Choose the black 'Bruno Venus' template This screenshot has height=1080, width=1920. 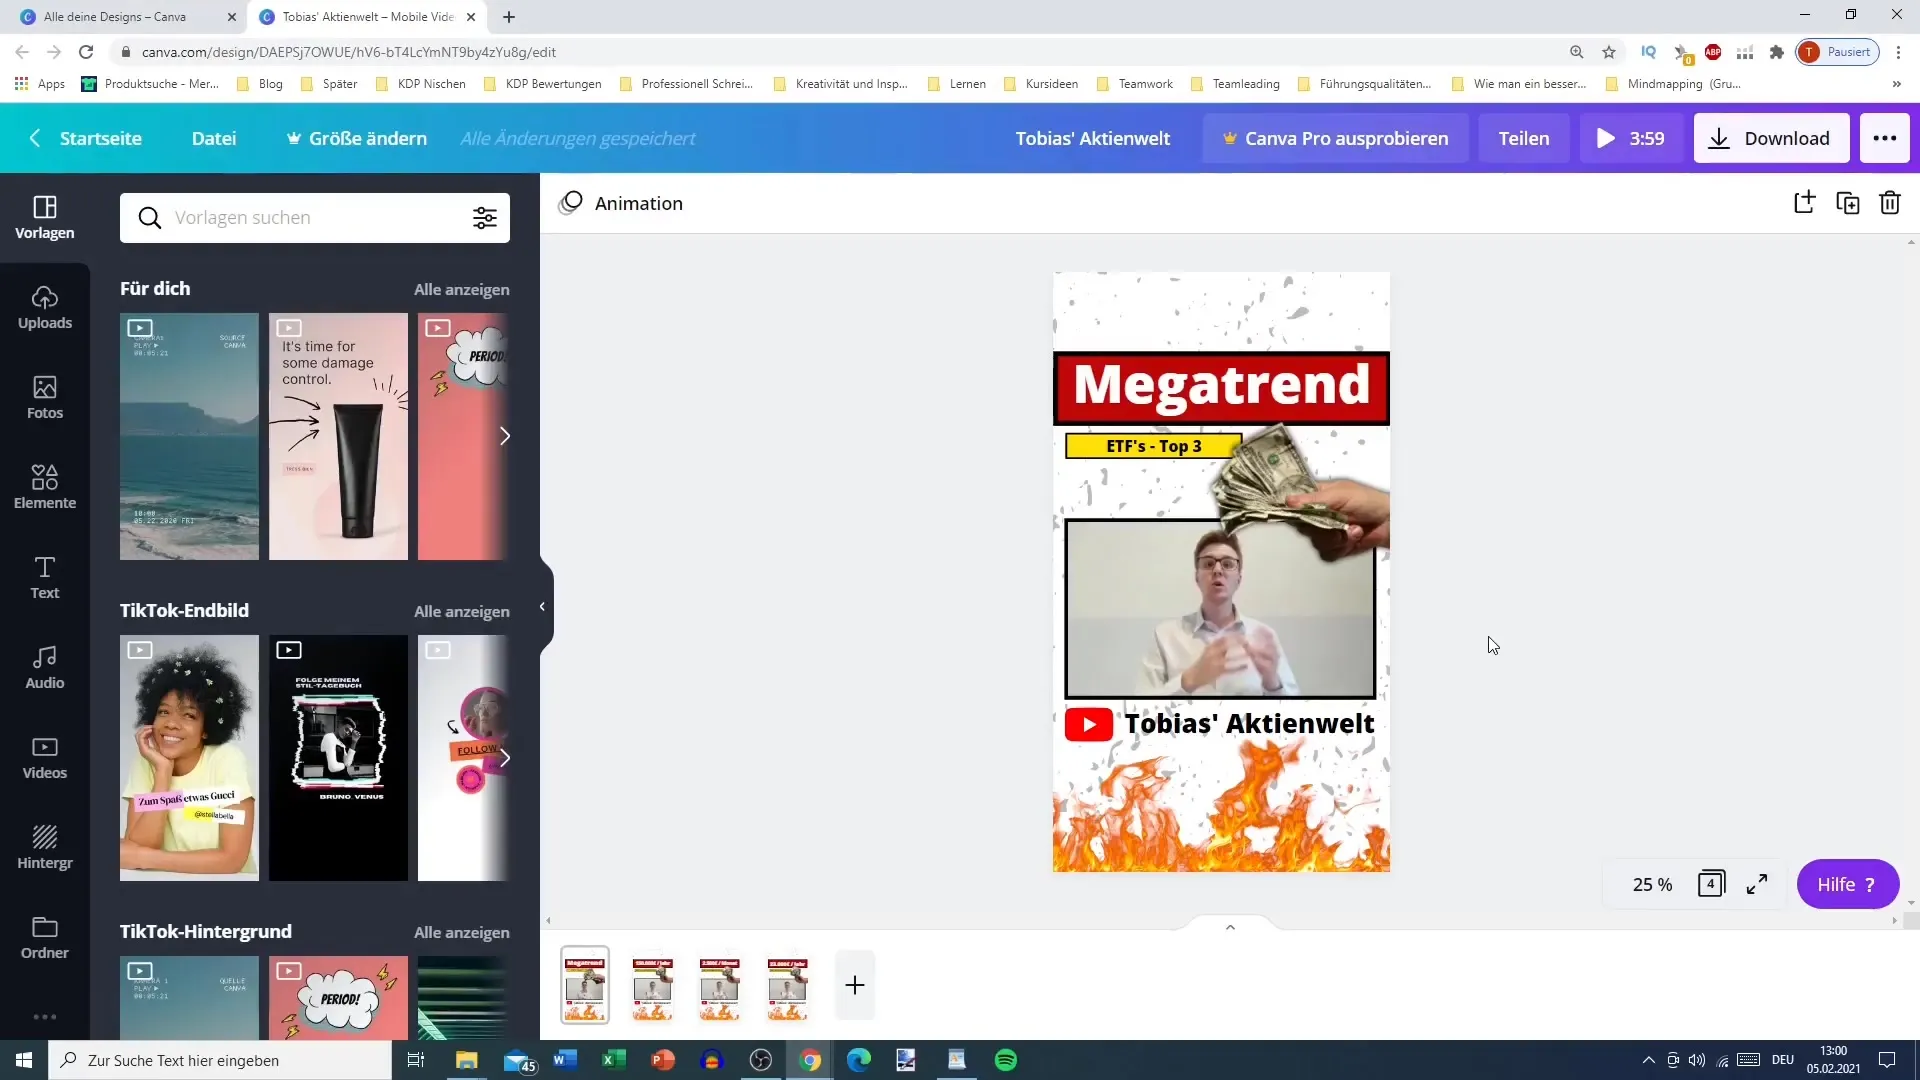coord(338,758)
